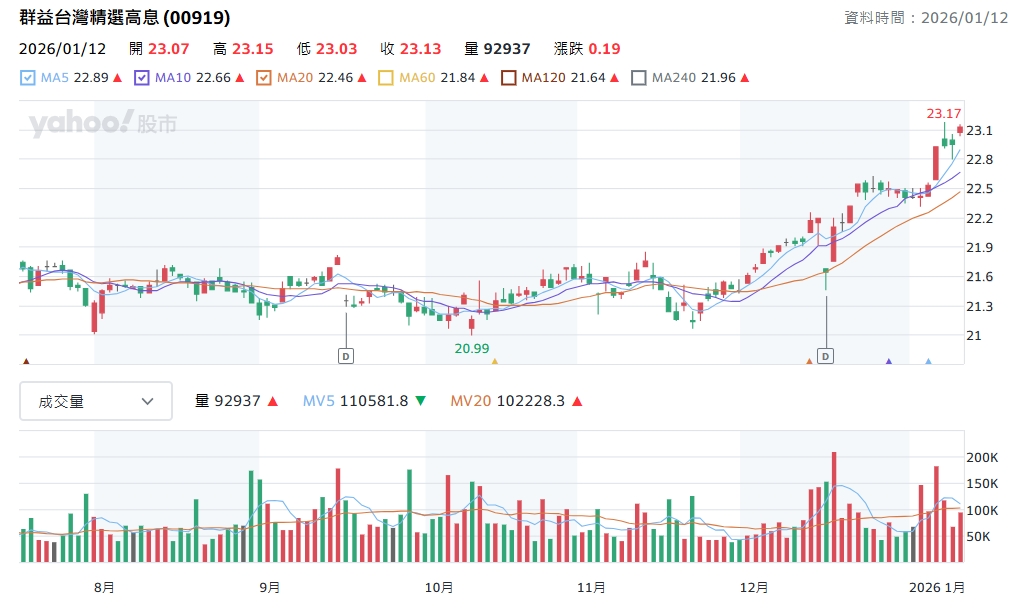Click the D marker near September
The width and height of the screenshot is (1023, 615).
(x=346, y=355)
